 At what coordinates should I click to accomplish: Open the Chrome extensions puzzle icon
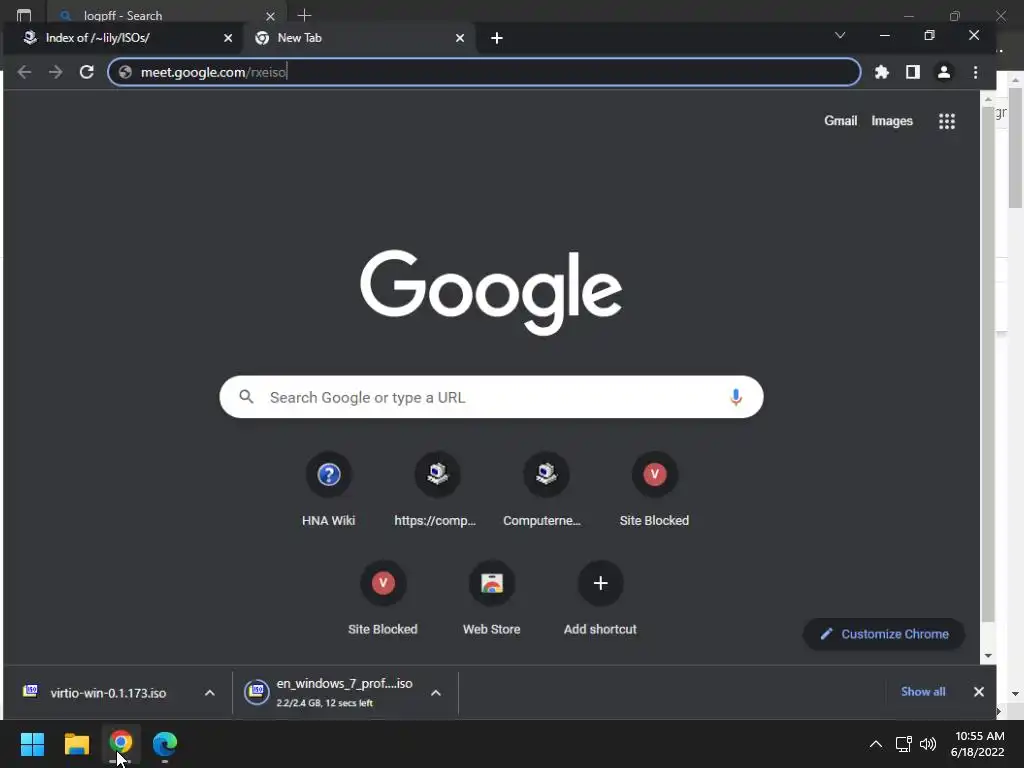click(x=882, y=72)
